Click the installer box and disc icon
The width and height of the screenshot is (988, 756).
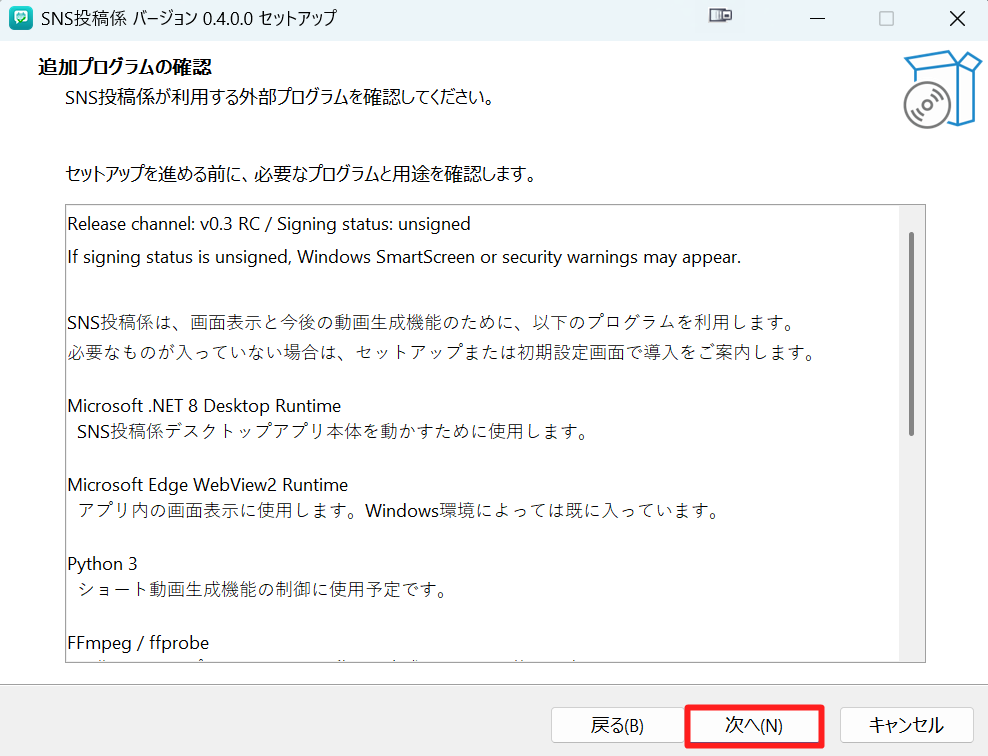click(941, 89)
